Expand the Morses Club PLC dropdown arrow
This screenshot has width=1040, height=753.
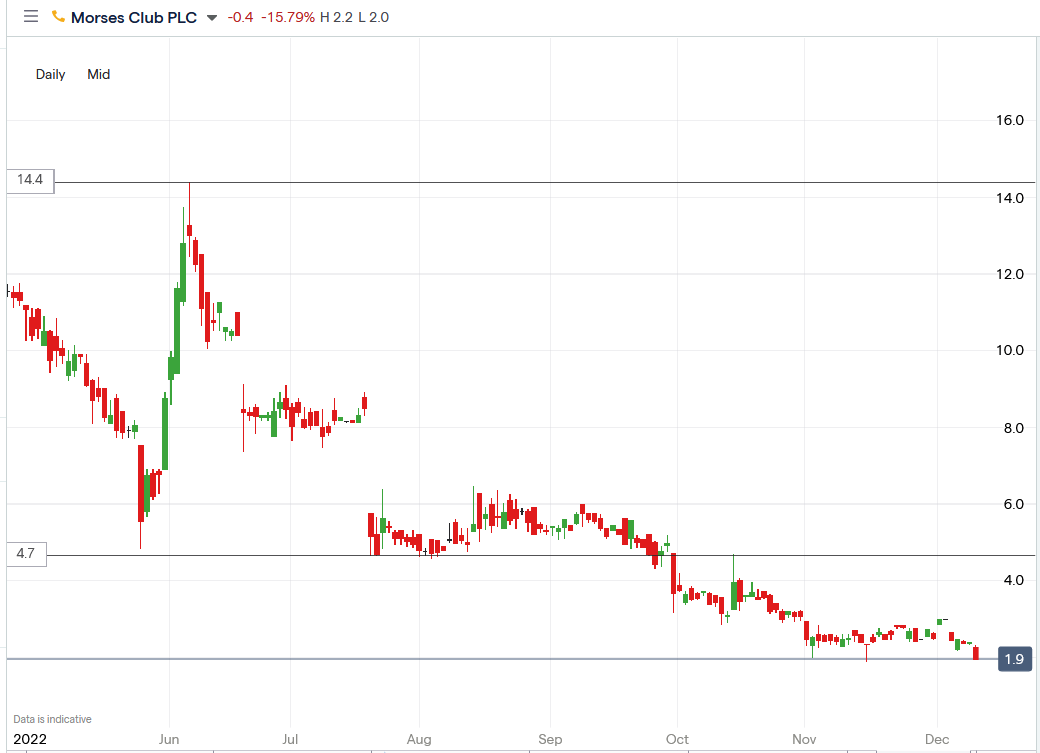click(212, 18)
